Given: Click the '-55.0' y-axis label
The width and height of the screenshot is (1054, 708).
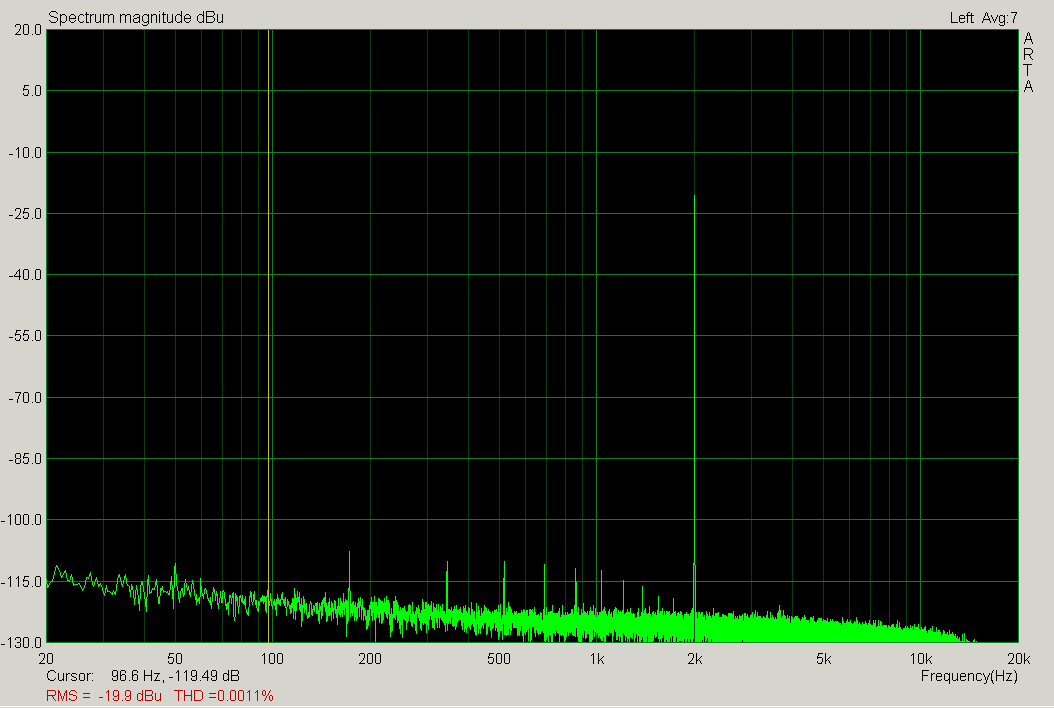Looking at the screenshot, I should (x=25, y=336).
